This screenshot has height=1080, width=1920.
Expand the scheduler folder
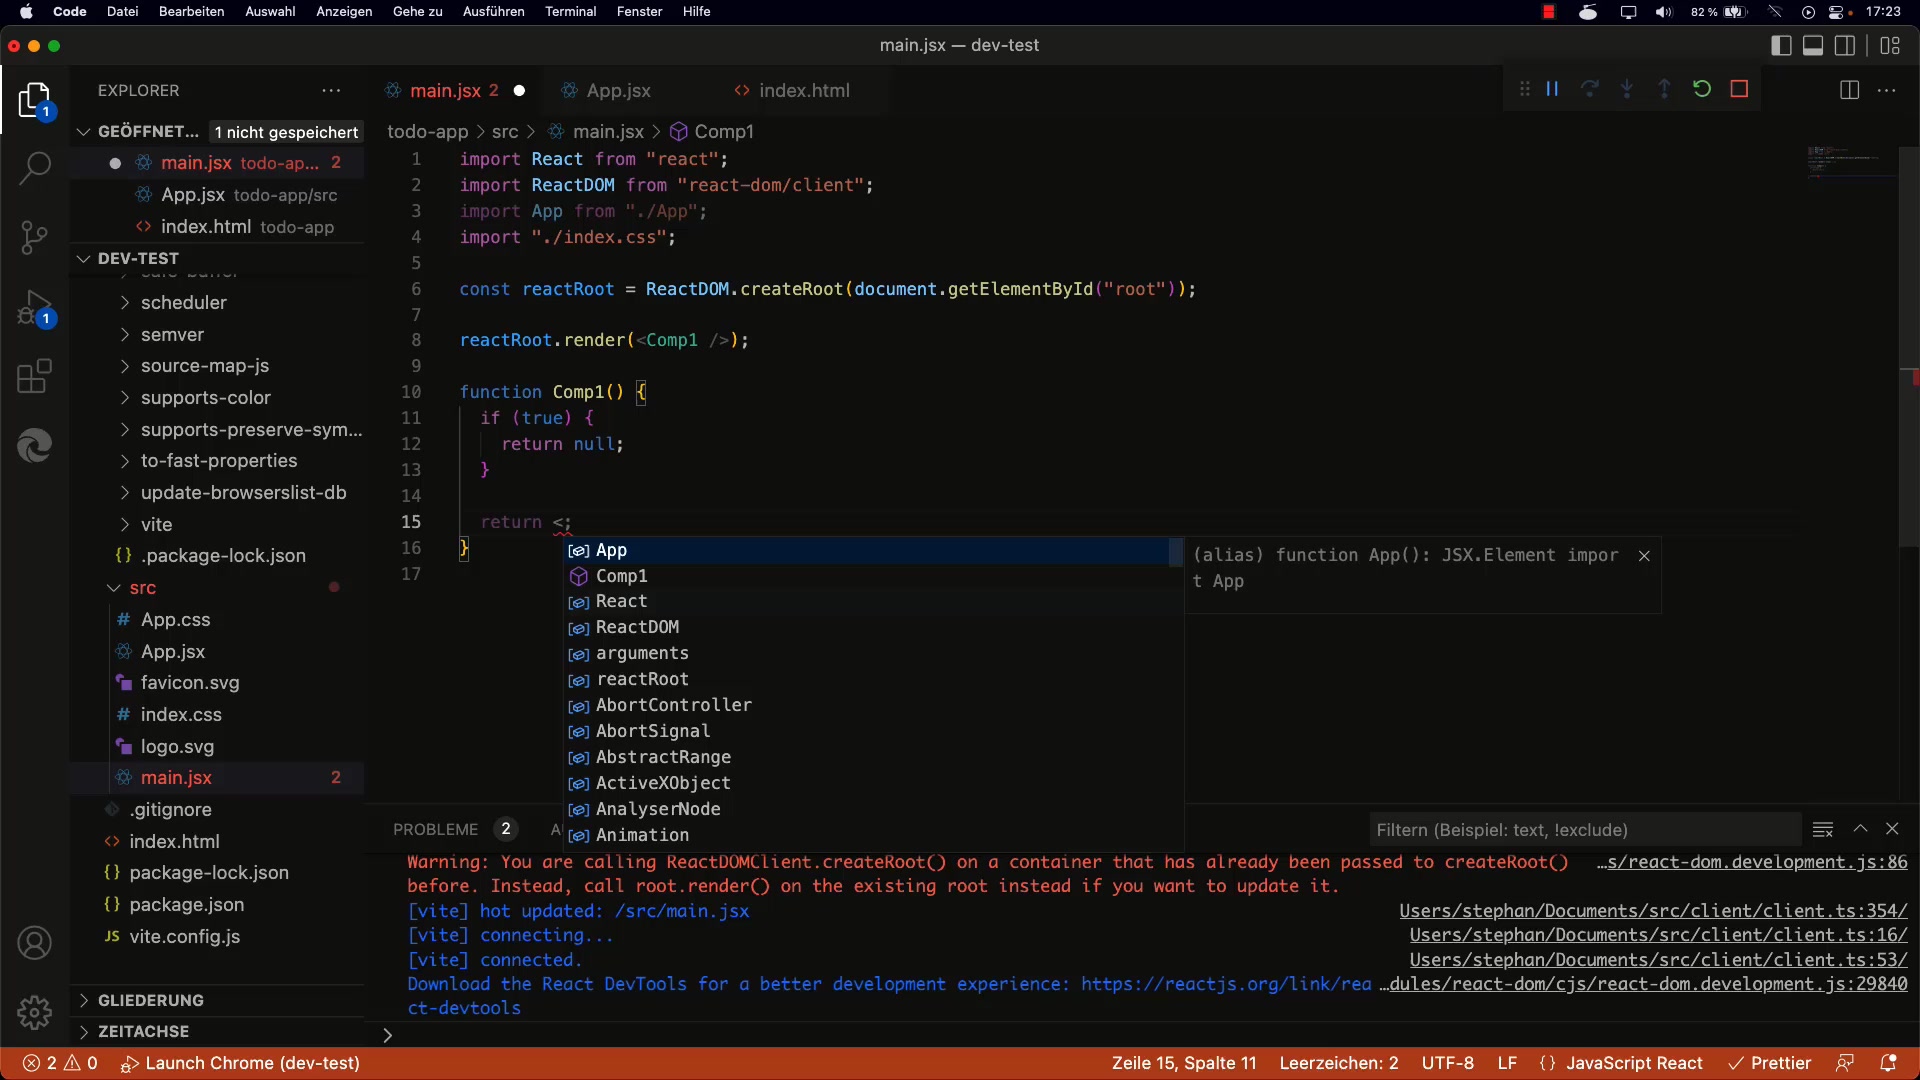coord(183,302)
